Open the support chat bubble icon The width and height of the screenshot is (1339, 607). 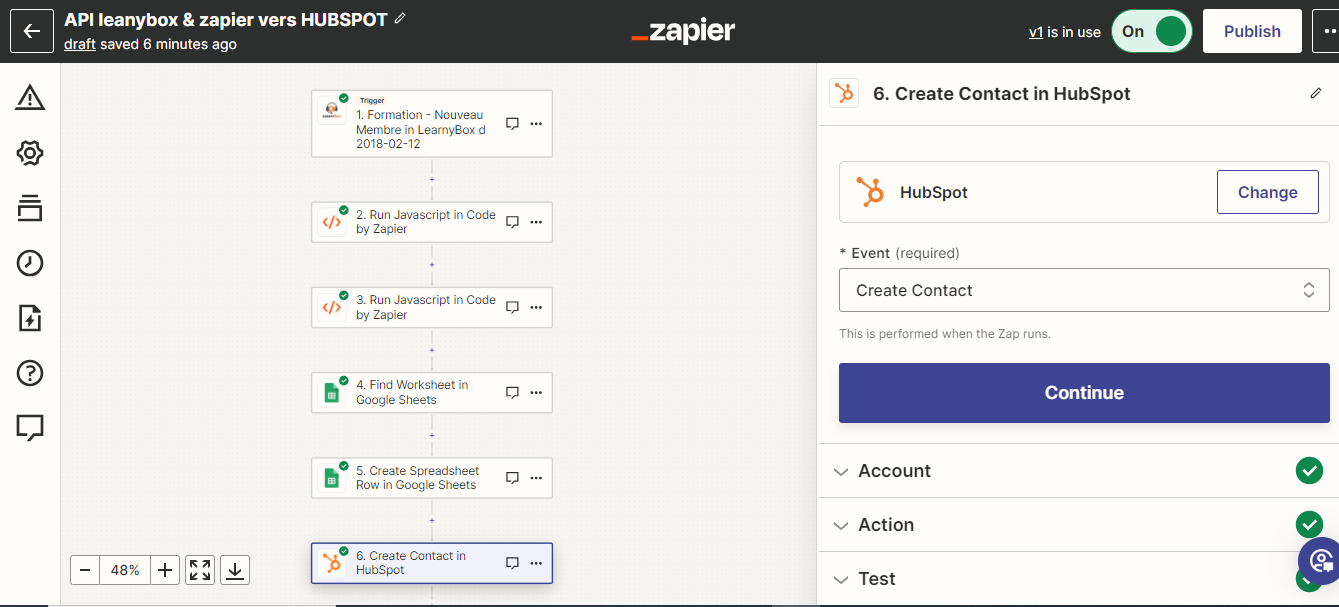coord(1320,560)
